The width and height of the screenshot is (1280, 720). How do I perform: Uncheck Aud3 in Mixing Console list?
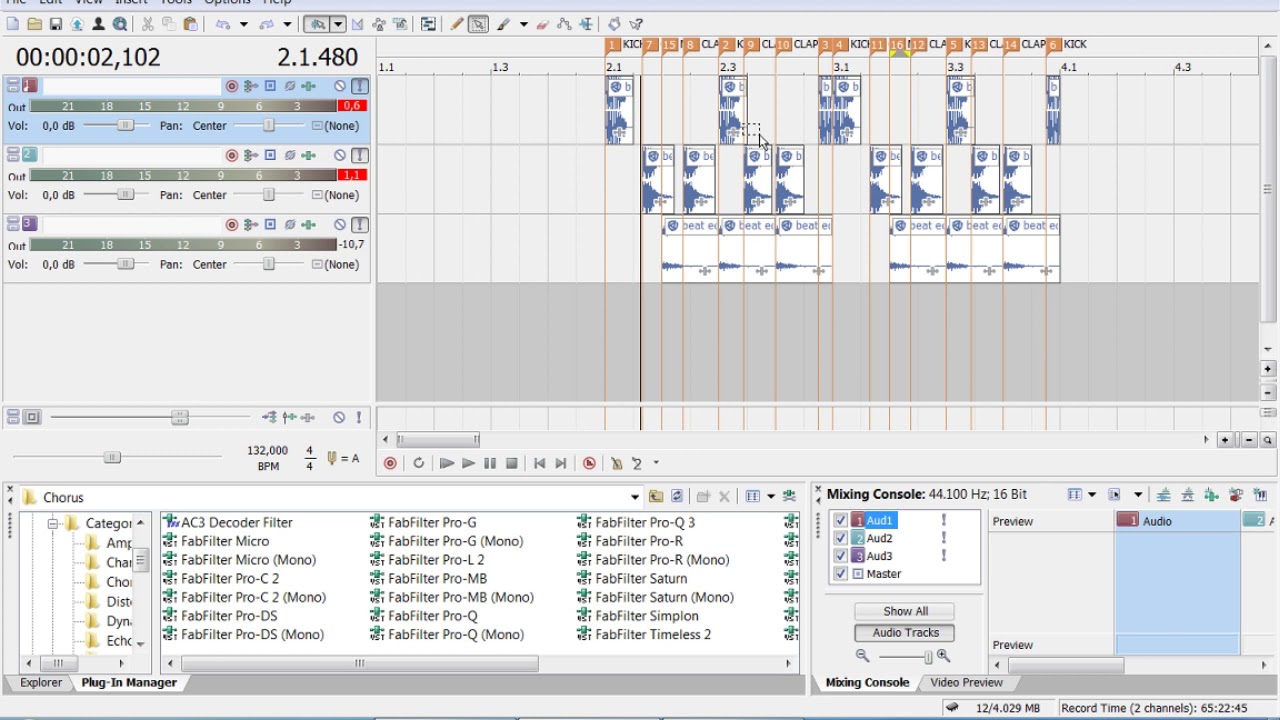click(x=840, y=556)
